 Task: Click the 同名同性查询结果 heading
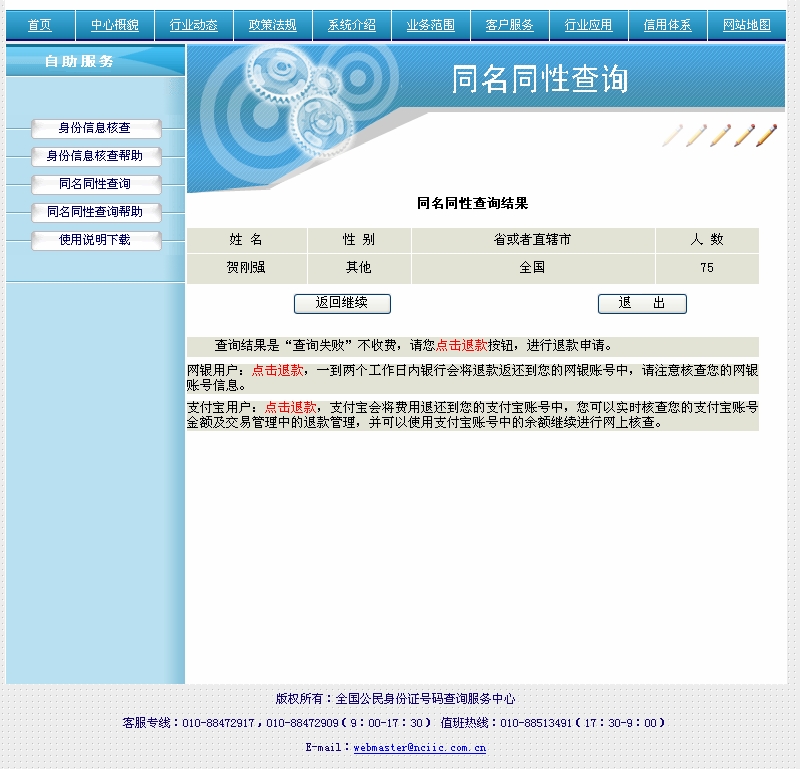click(x=472, y=203)
